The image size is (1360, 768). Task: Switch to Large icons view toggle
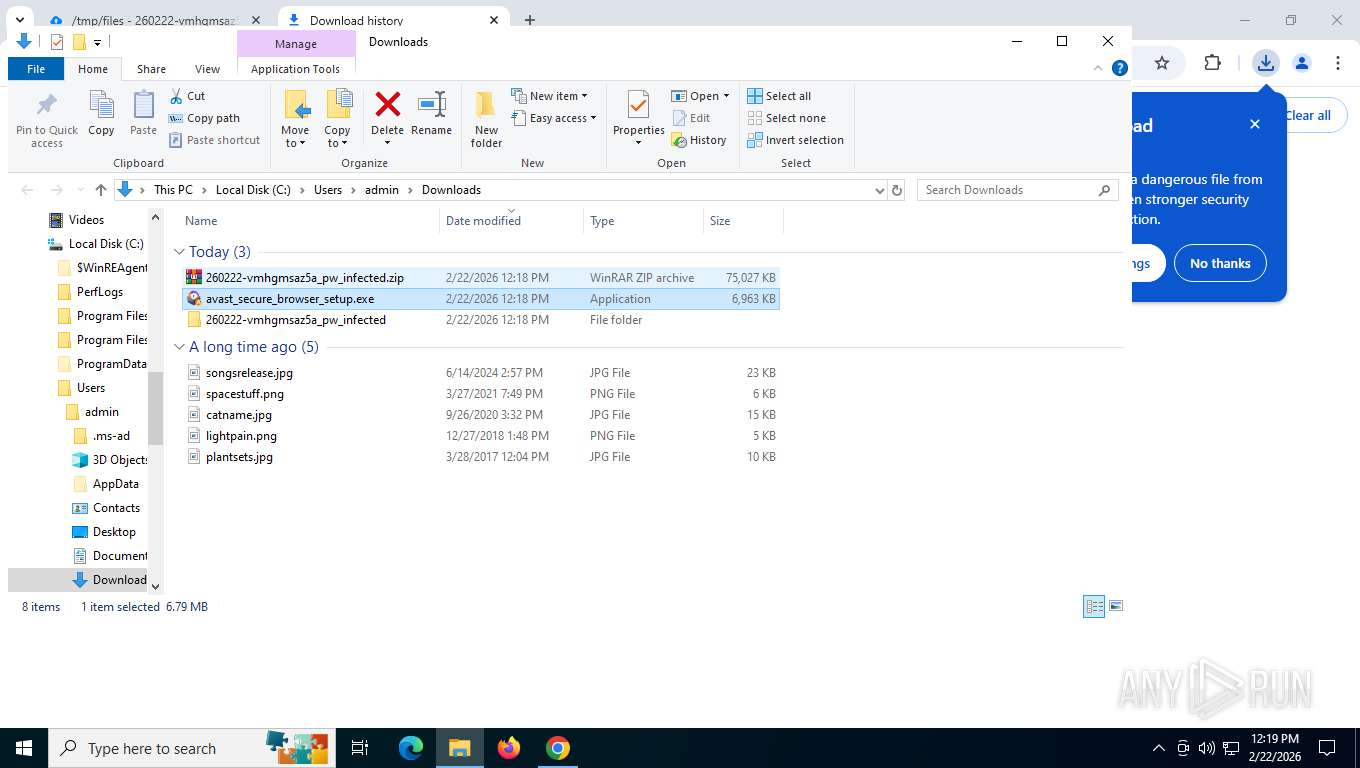tap(1116, 607)
